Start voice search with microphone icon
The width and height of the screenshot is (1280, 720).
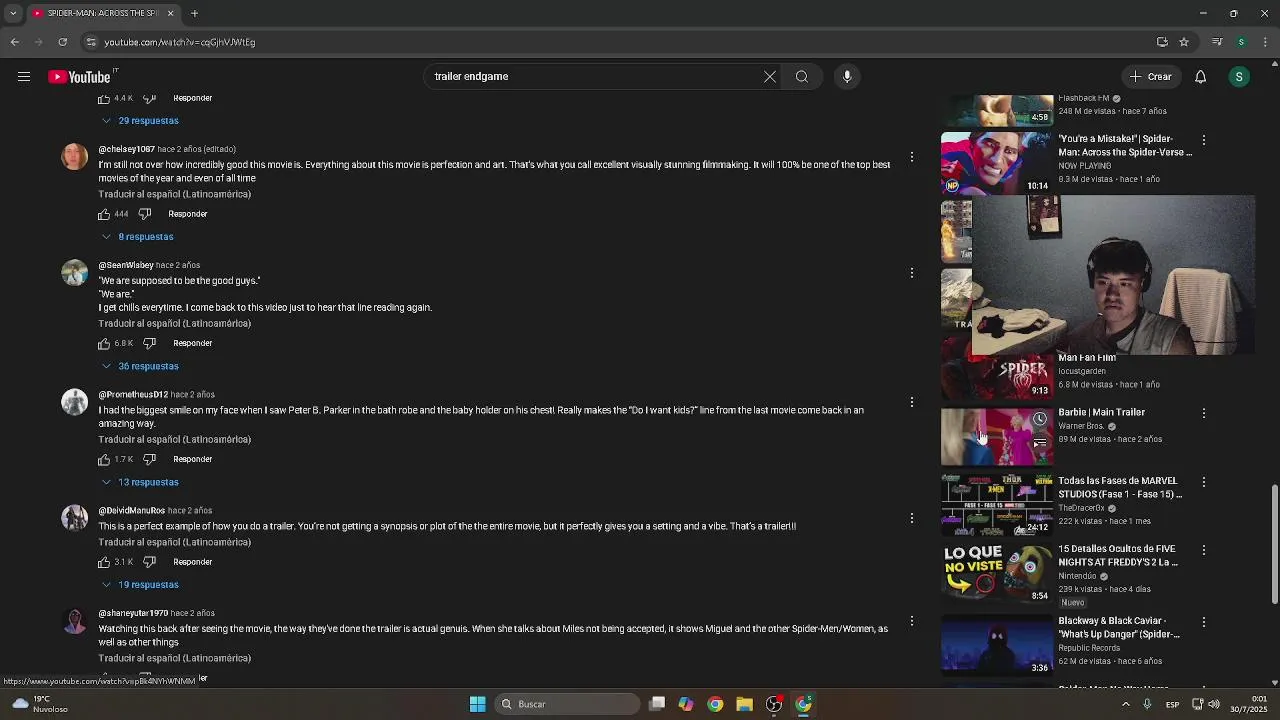[x=847, y=77]
